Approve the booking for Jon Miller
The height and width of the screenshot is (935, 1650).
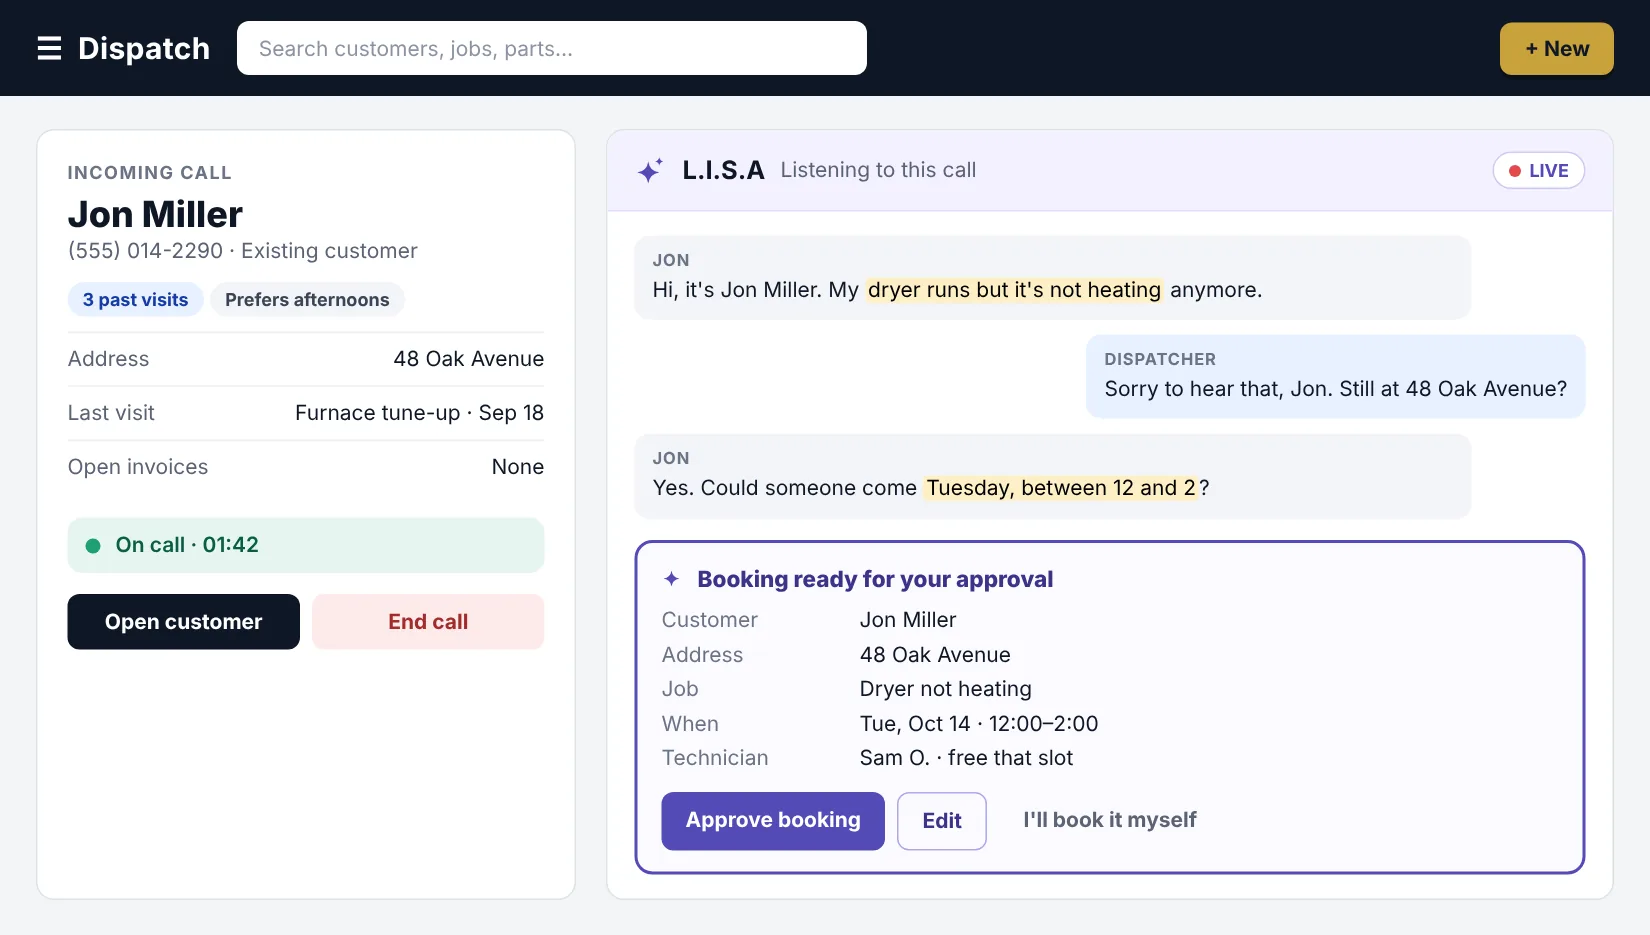click(773, 821)
